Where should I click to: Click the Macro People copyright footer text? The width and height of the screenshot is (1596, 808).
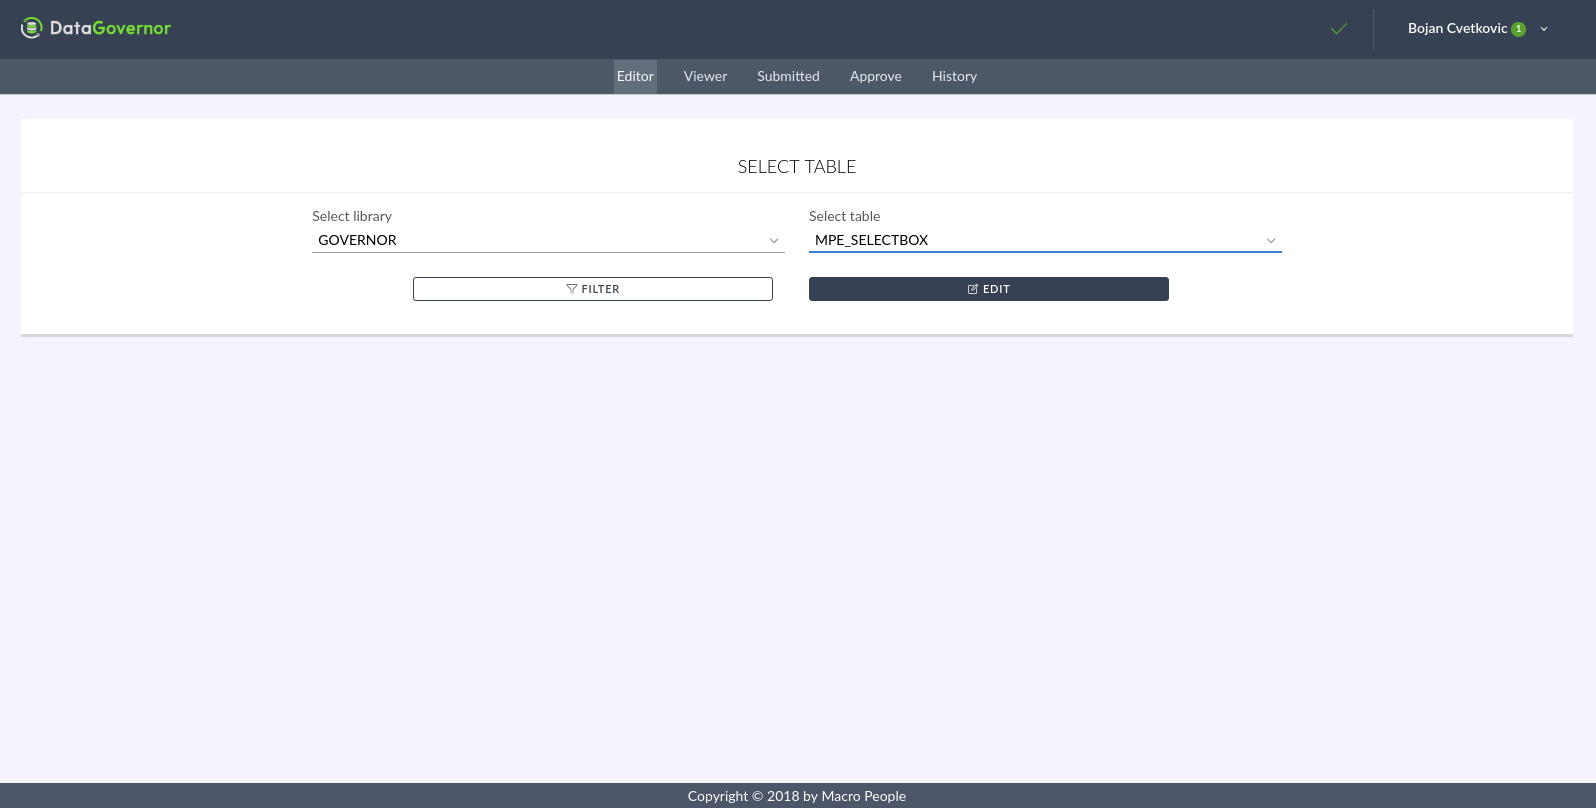(797, 796)
